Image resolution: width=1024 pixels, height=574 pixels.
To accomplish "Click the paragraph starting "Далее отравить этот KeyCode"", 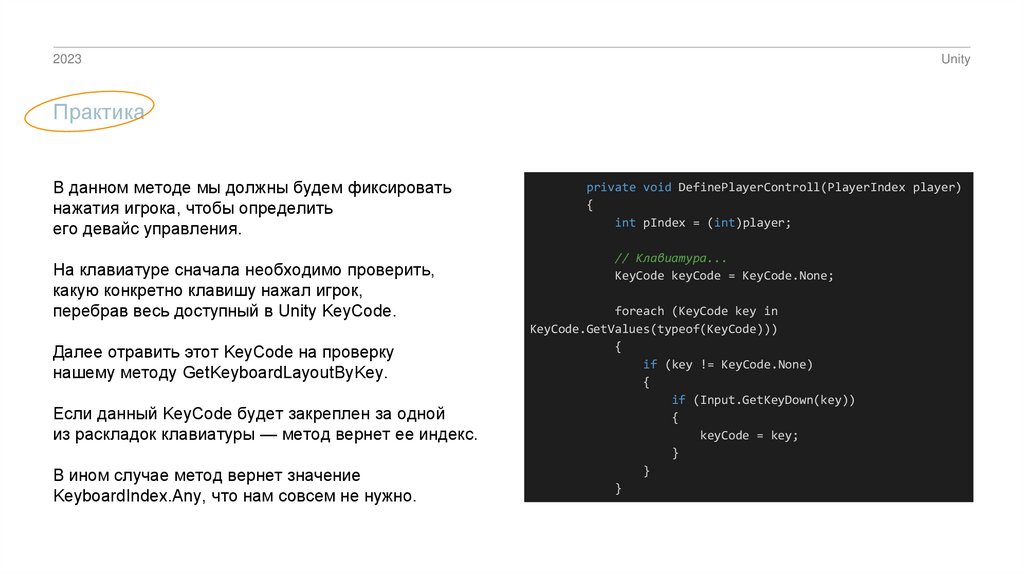I will pyautogui.click(x=223, y=363).
